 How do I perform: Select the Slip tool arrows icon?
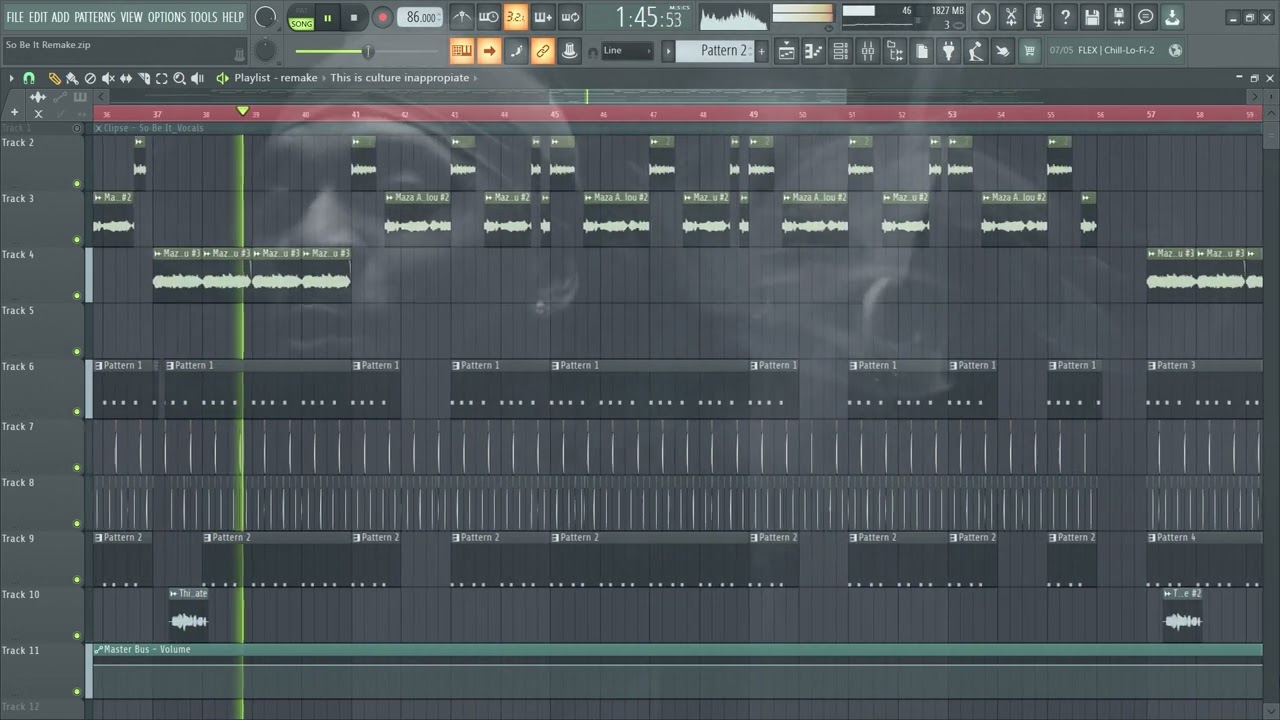tap(126, 78)
